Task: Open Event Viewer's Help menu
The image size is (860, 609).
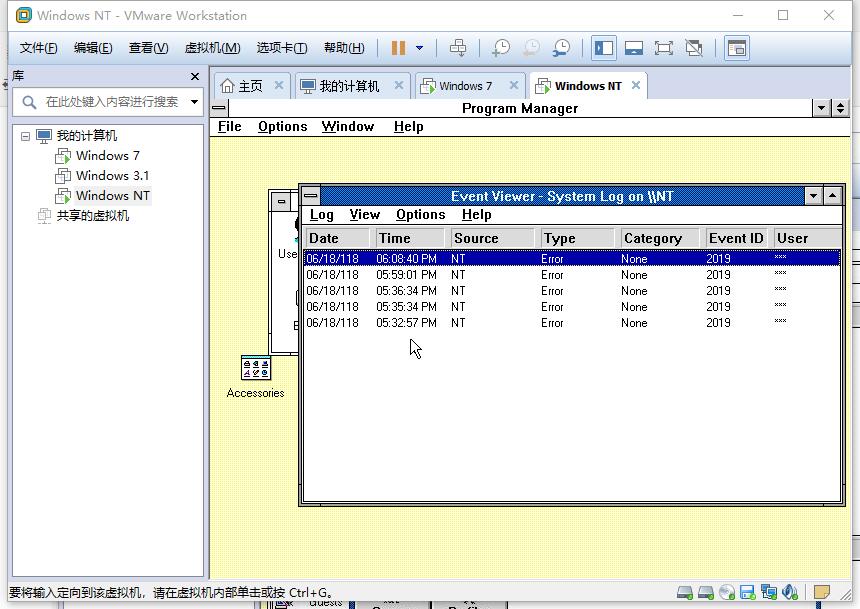Action: coord(477,215)
